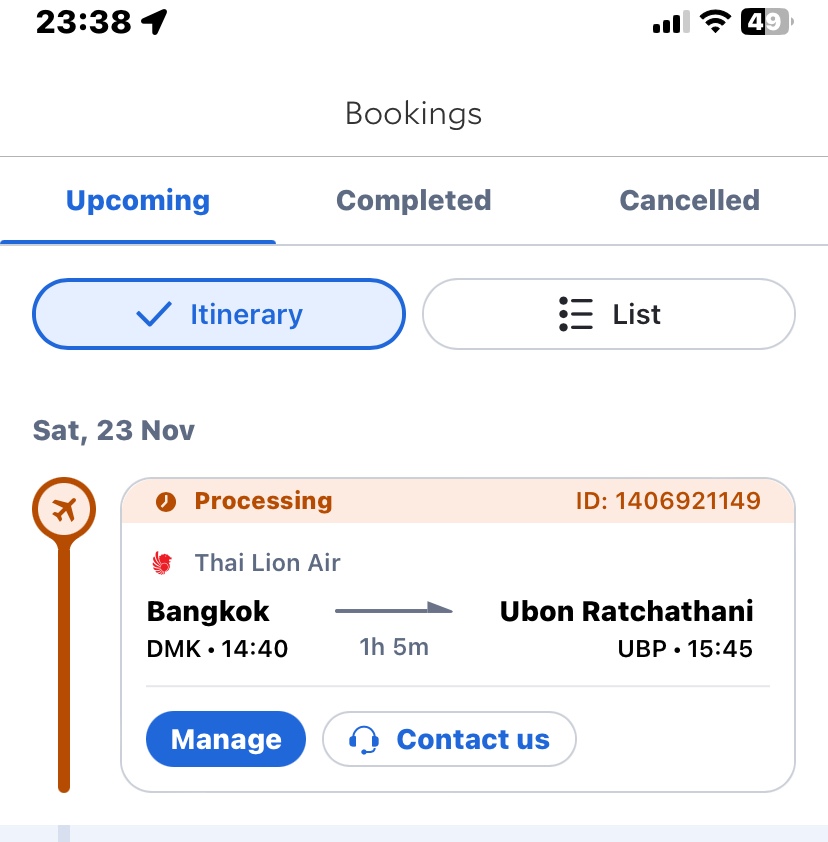The height and width of the screenshot is (842, 828).
Task: Tap the airplane timeline marker icon
Action: (x=64, y=509)
